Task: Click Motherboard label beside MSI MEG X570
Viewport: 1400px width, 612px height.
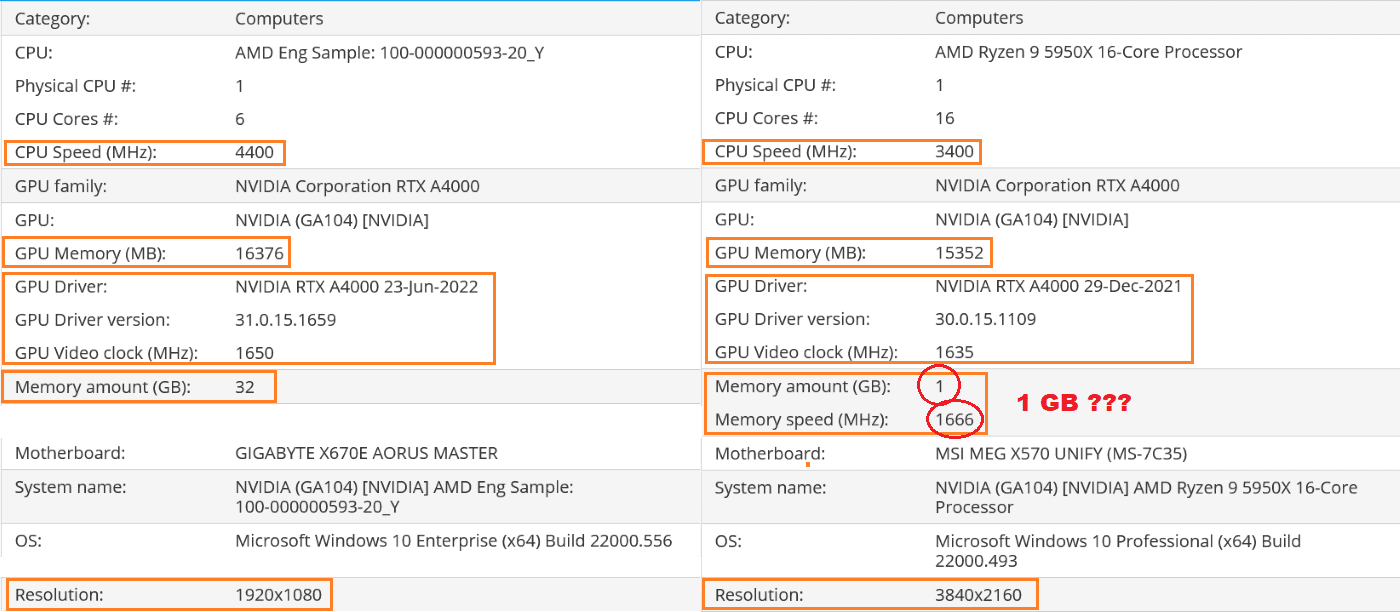Action: point(770,454)
